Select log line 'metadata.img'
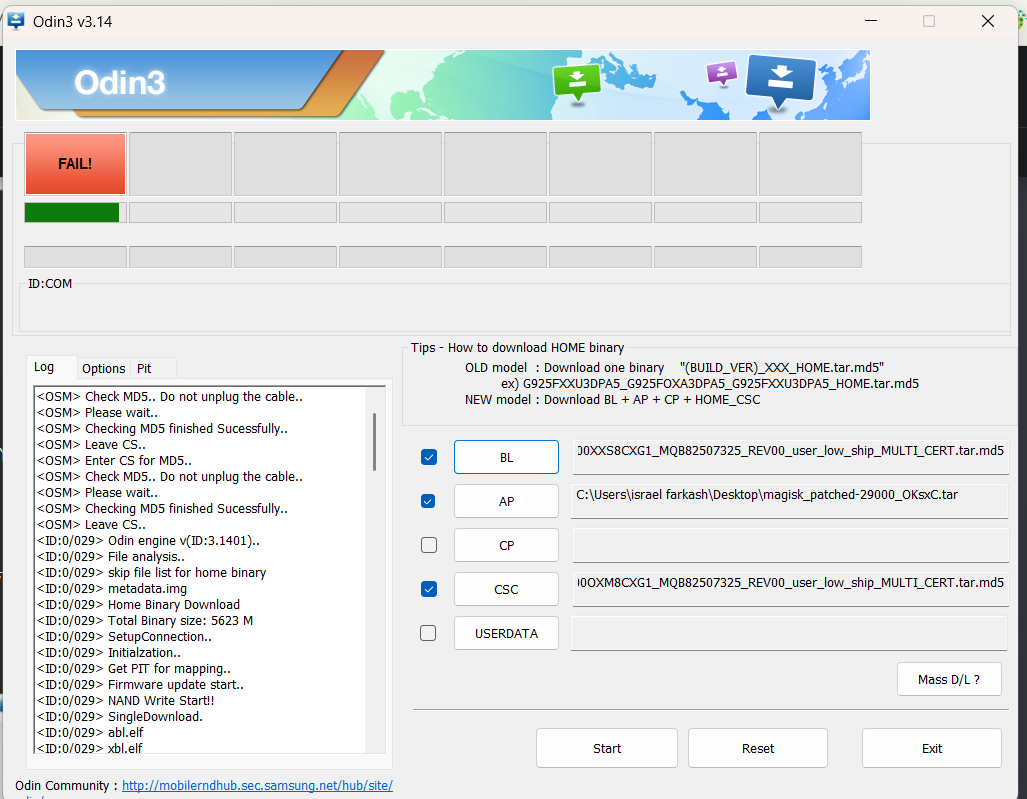The width and height of the screenshot is (1027, 799). point(112,588)
